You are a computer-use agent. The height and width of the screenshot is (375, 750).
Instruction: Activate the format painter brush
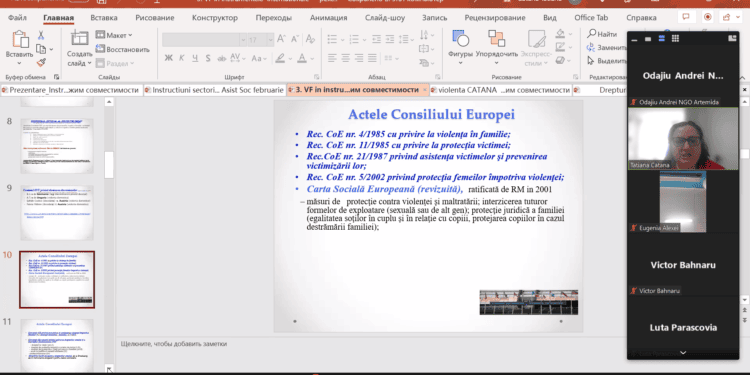(x=41, y=62)
